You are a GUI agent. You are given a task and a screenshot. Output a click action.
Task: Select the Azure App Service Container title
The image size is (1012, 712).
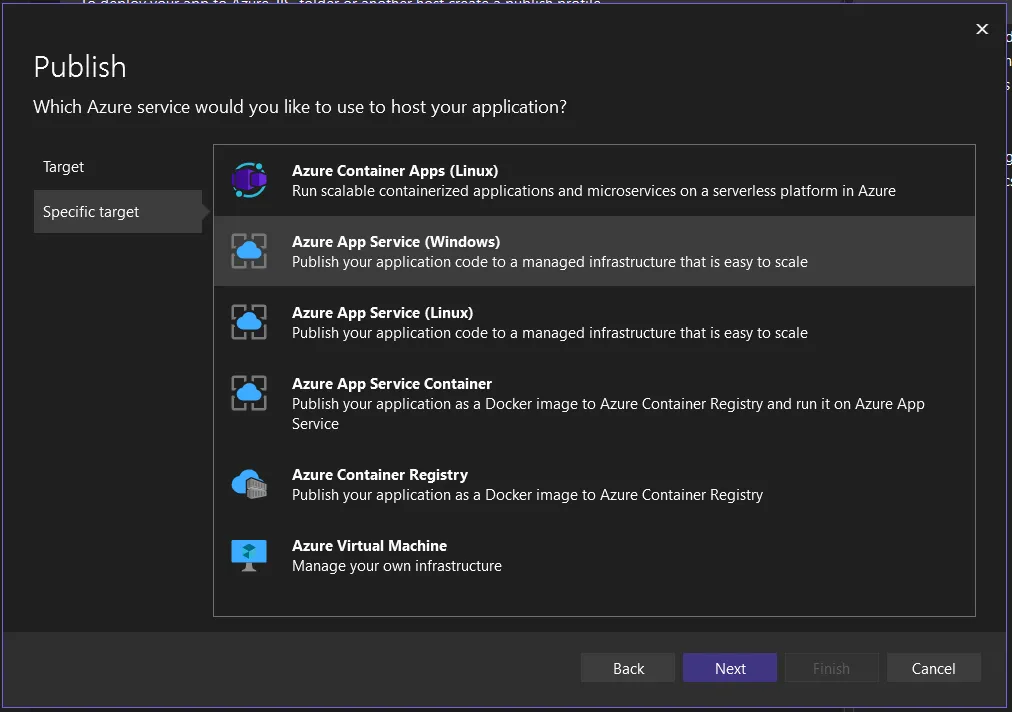pyautogui.click(x=392, y=383)
